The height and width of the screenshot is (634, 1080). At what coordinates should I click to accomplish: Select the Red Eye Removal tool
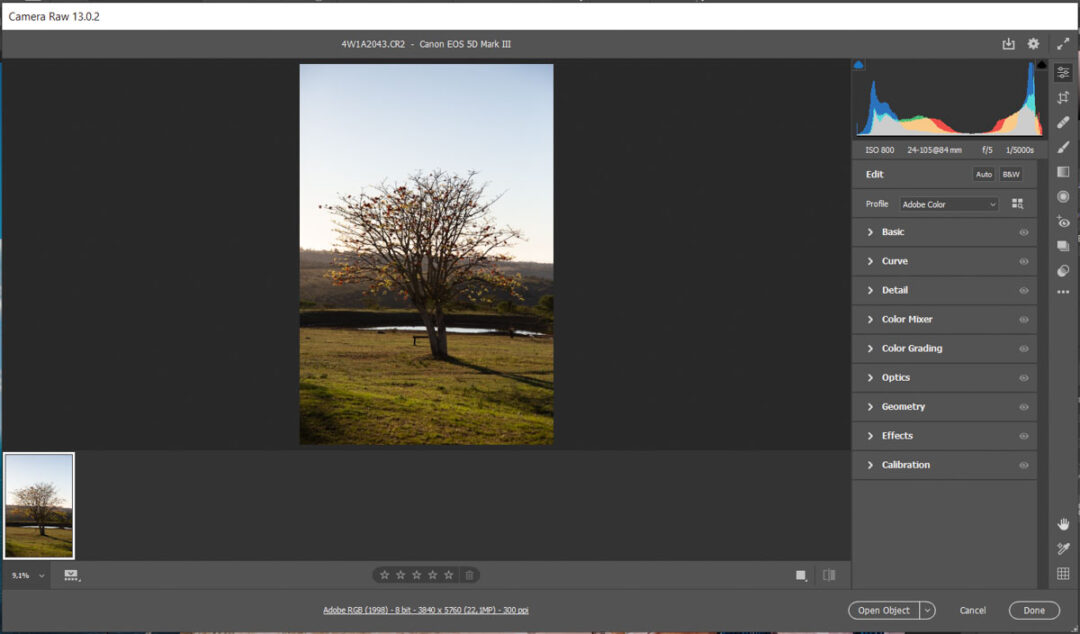pos(1063,222)
